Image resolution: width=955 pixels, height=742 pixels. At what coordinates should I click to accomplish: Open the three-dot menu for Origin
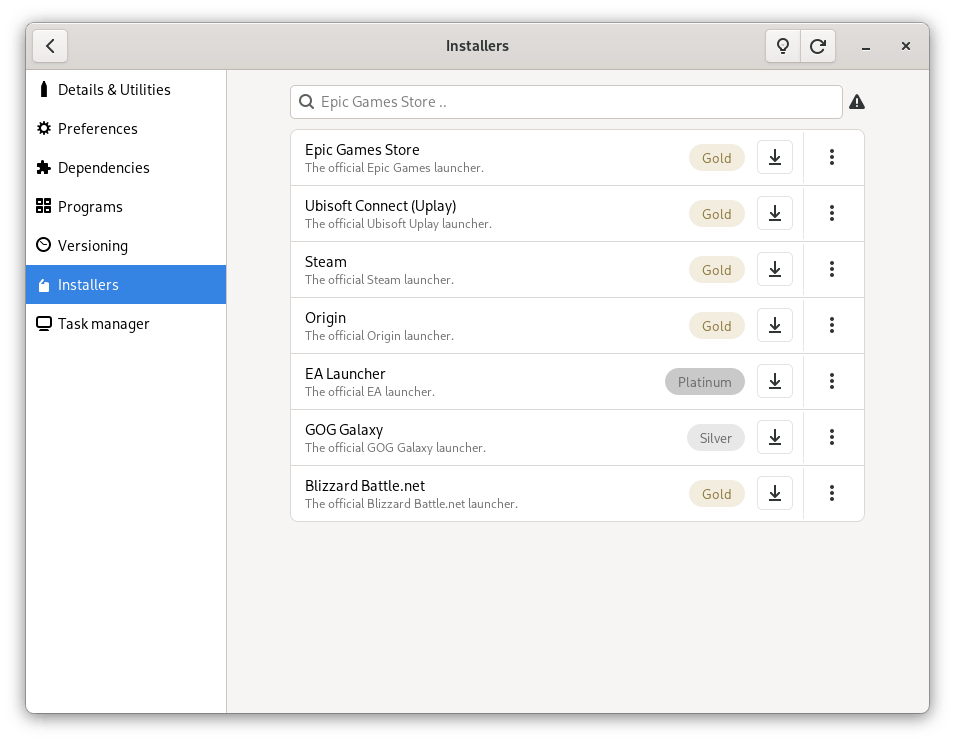(831, 325)
